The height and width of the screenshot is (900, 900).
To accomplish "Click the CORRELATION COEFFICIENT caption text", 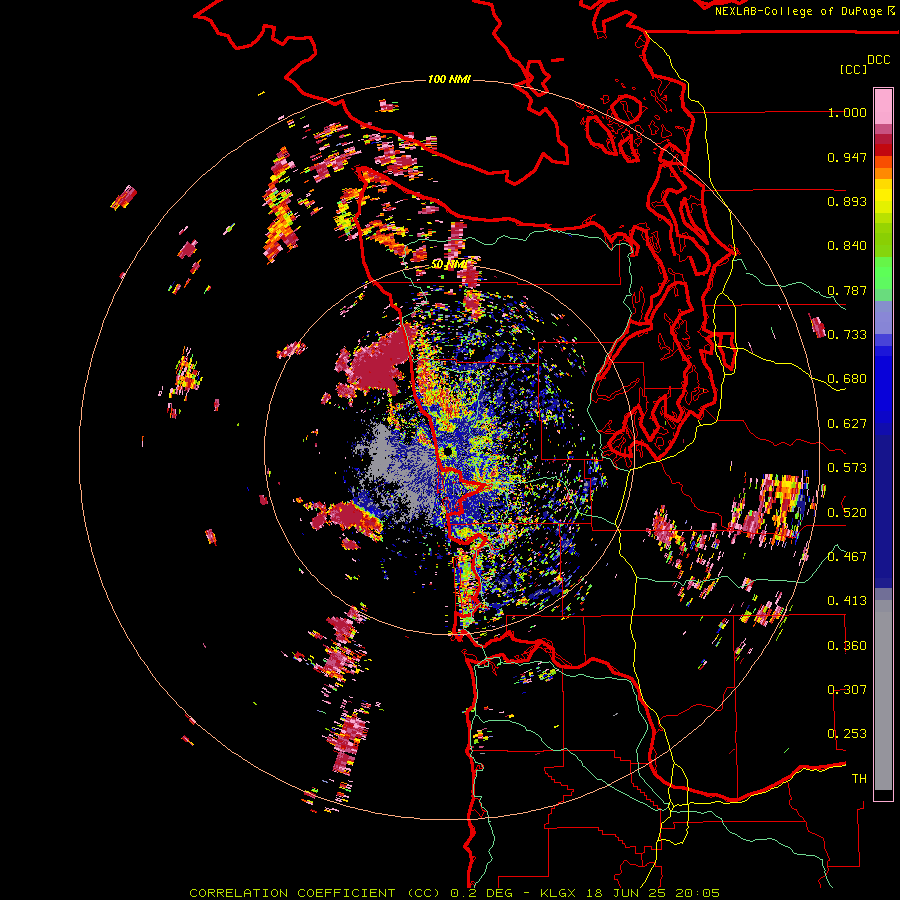I will [292, 893].
